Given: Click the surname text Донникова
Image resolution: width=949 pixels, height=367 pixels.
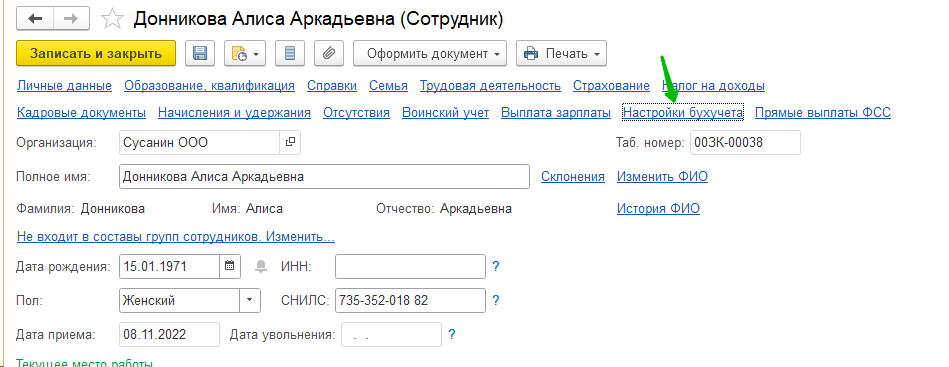Looking at the screenshot, I should pos(113,209).
